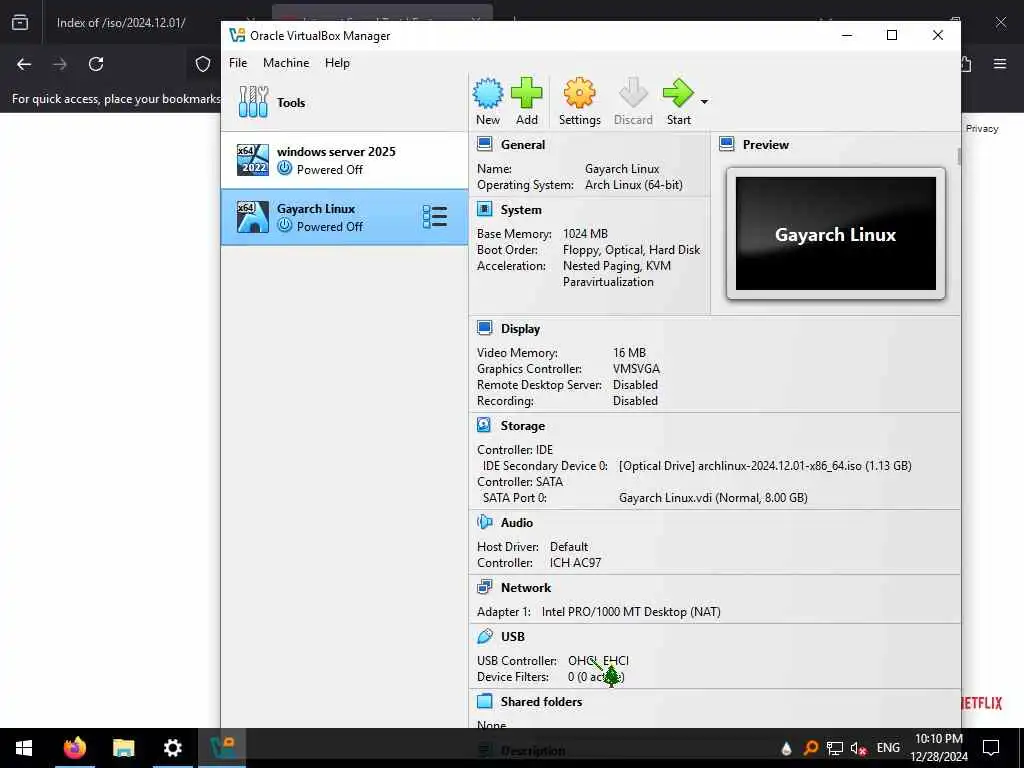Open the browser tab overview icon

[x=20, y=22]
